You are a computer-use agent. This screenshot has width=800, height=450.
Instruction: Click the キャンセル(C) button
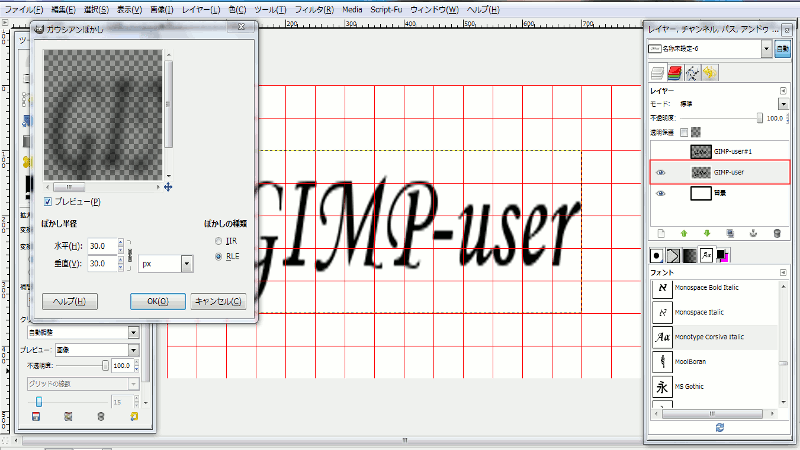click(x=218, y=302)
